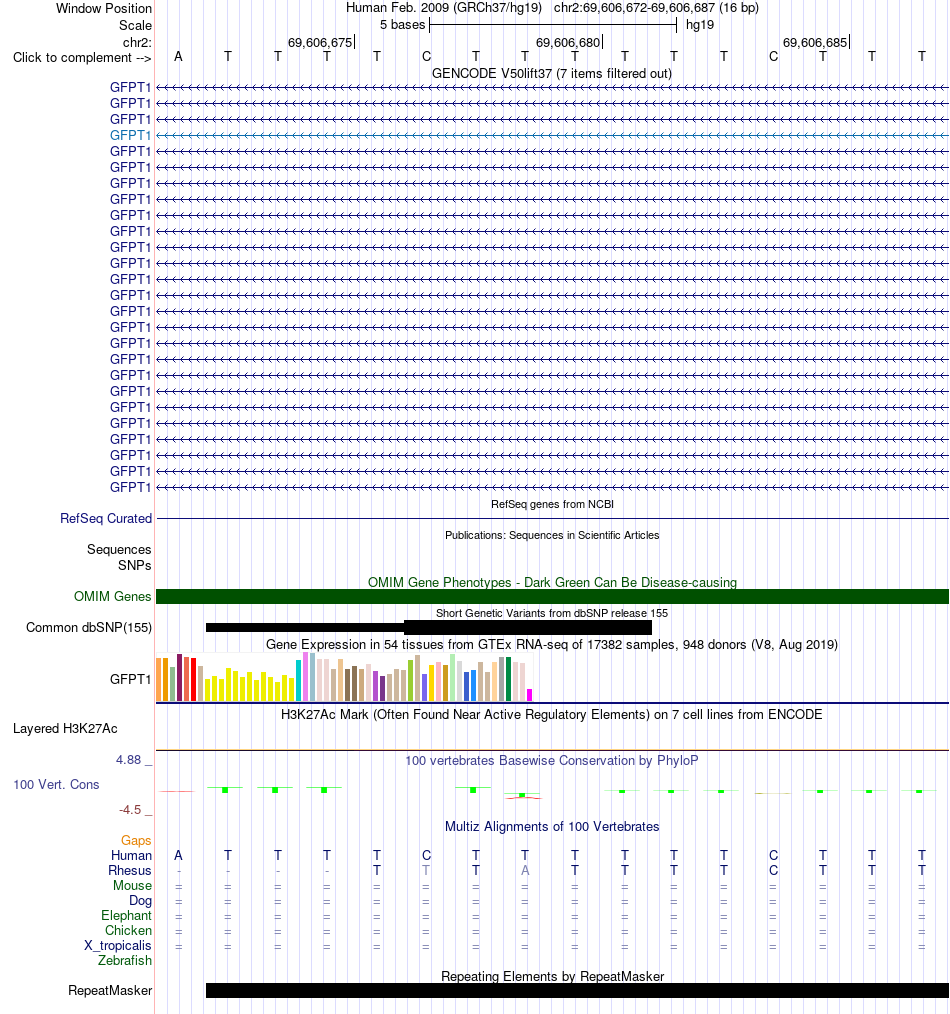Click the red negative PhyloP conservation bar
950x1014 pixels.
point(523,797)
